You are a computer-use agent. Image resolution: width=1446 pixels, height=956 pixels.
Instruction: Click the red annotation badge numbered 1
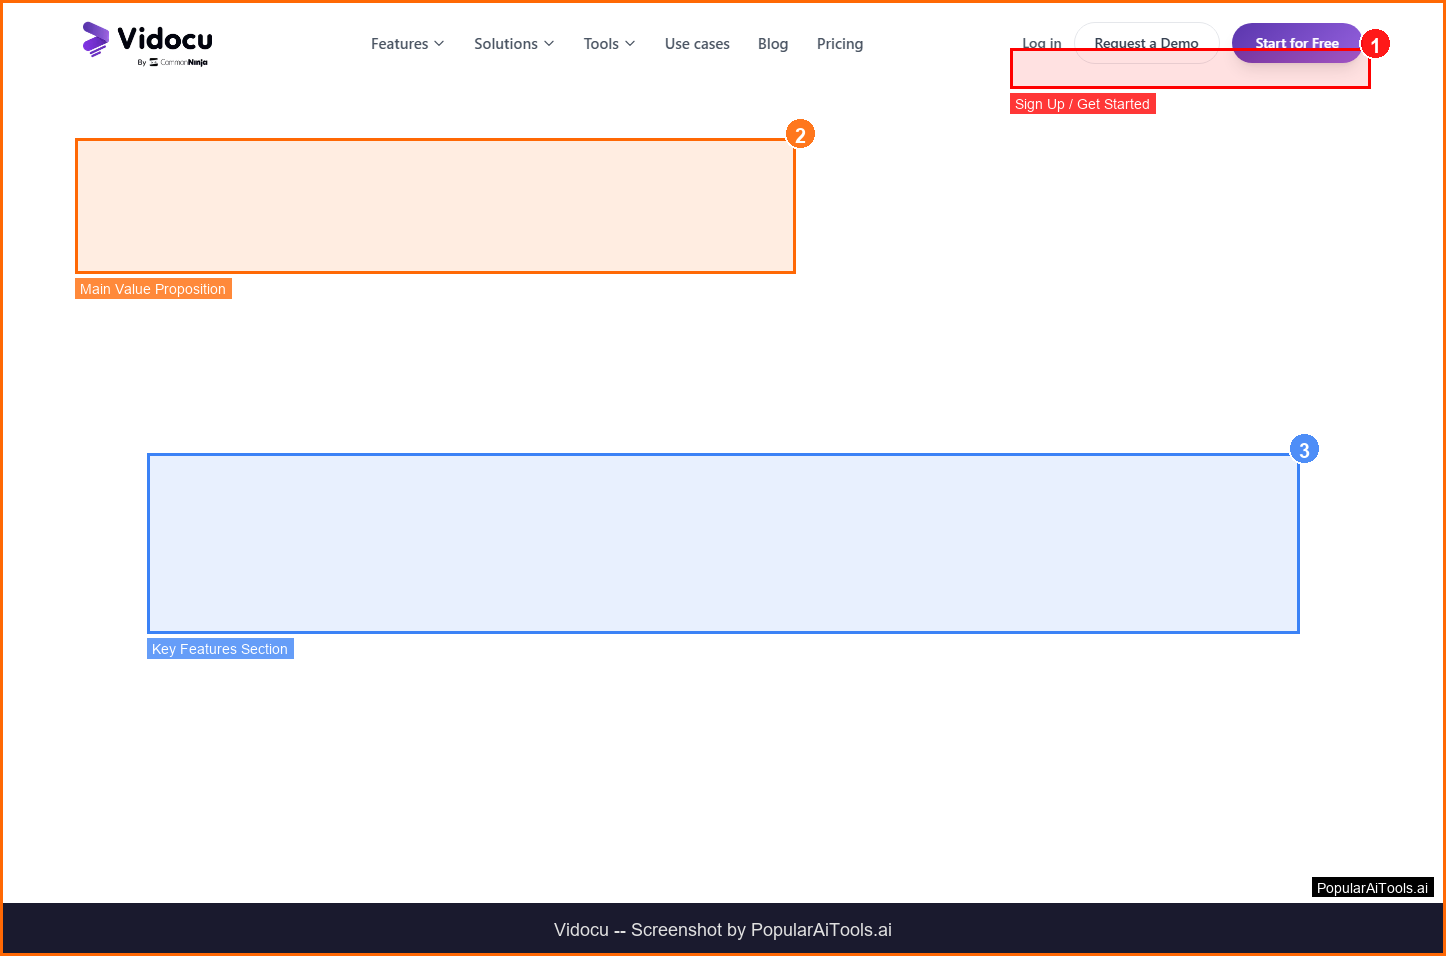[x=1375, y=45]
